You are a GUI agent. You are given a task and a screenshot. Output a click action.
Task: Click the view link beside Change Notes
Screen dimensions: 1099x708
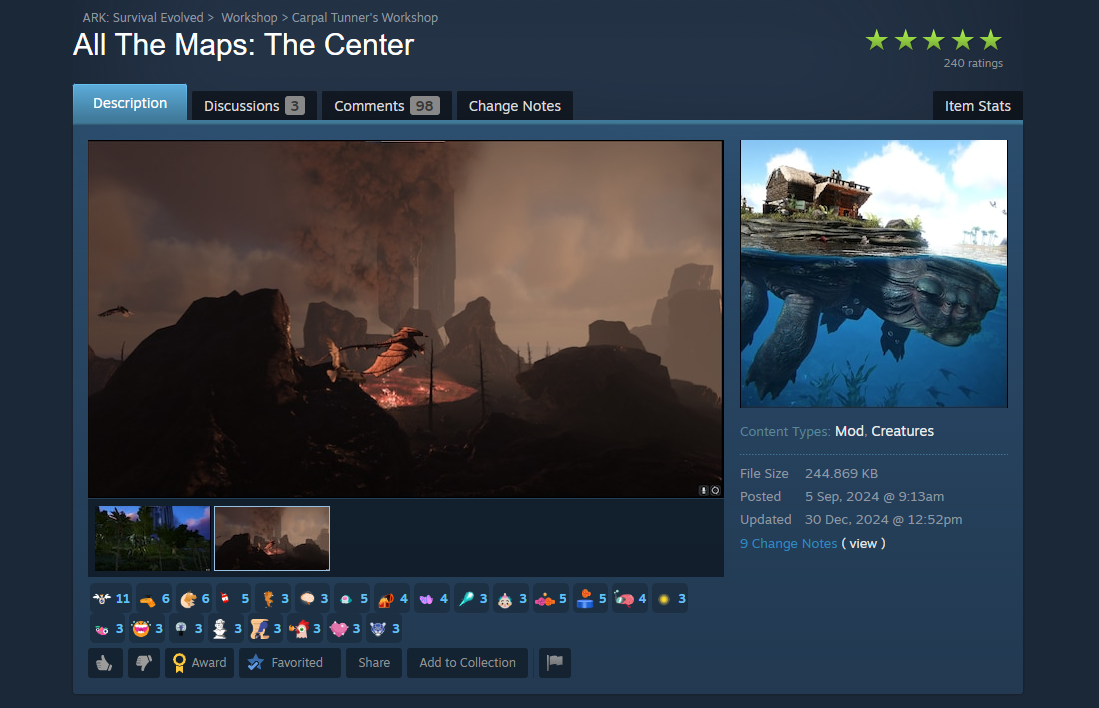[864, 543]
